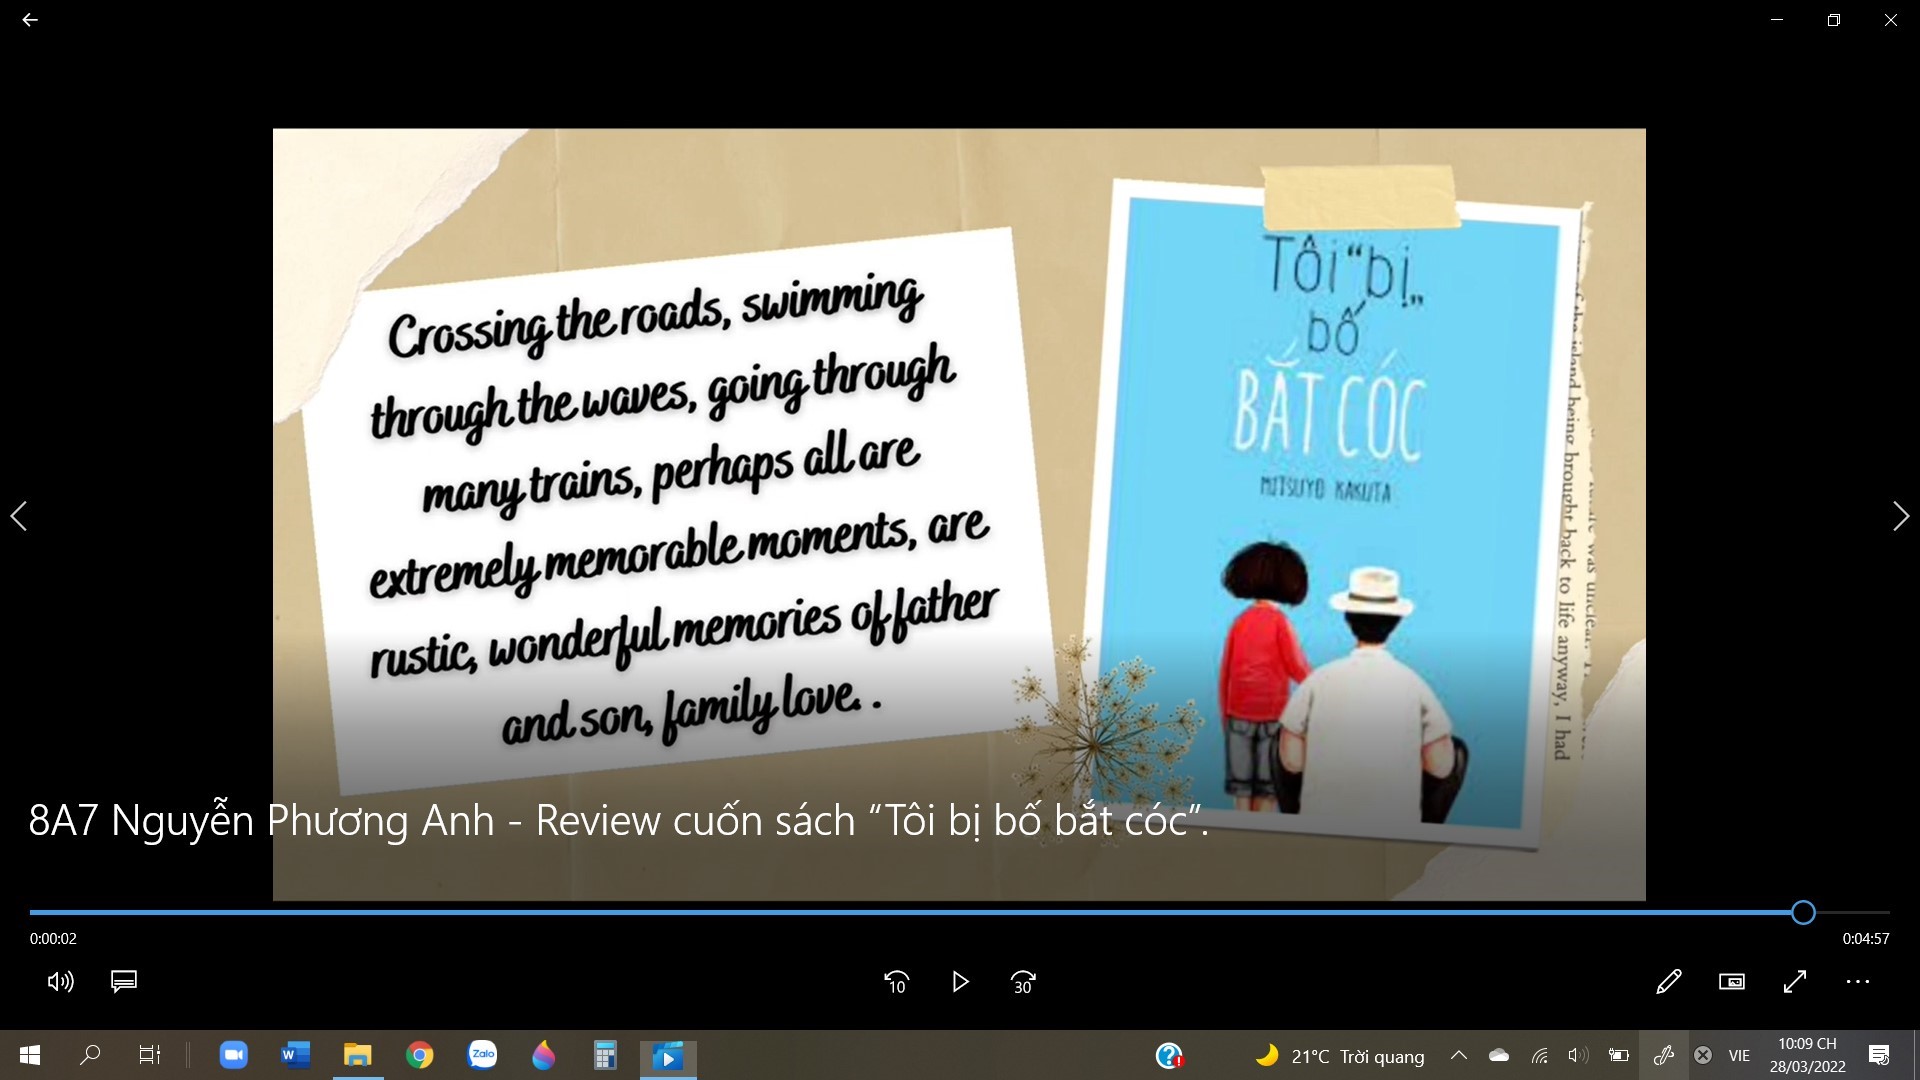Switch to mini view mode
The width and height of the screenshot is (1920, 1080).
coord(1731,982)
